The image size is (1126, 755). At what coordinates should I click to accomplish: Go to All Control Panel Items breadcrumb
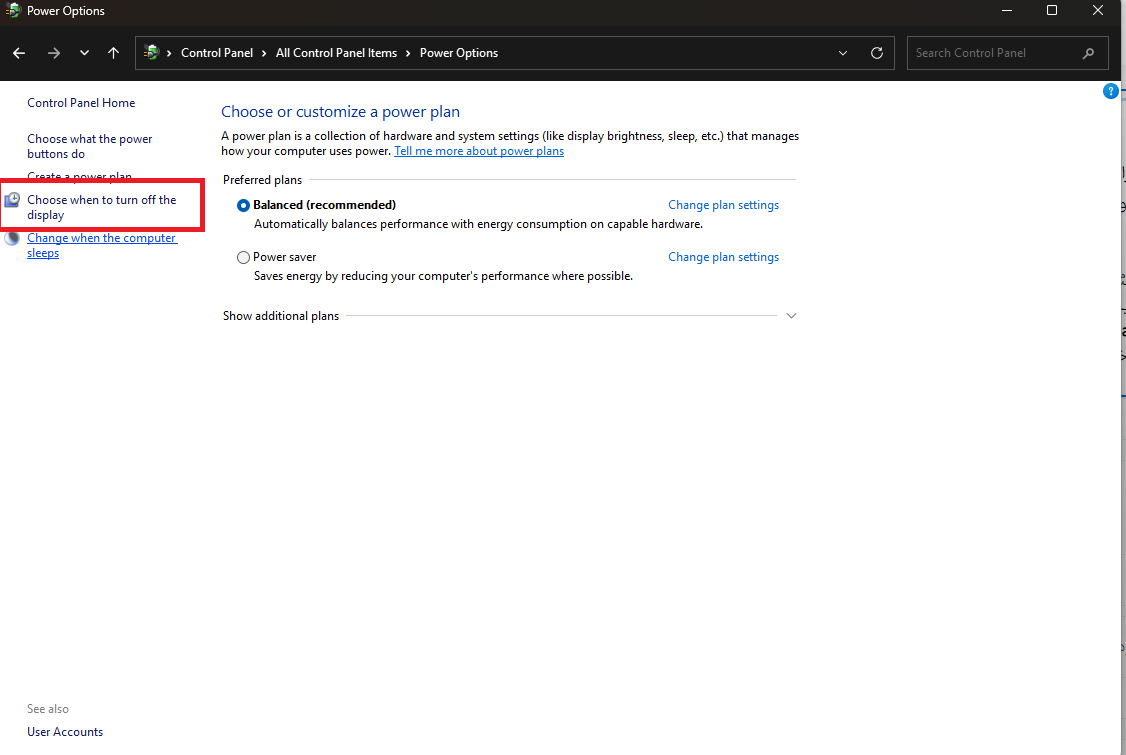336,53
